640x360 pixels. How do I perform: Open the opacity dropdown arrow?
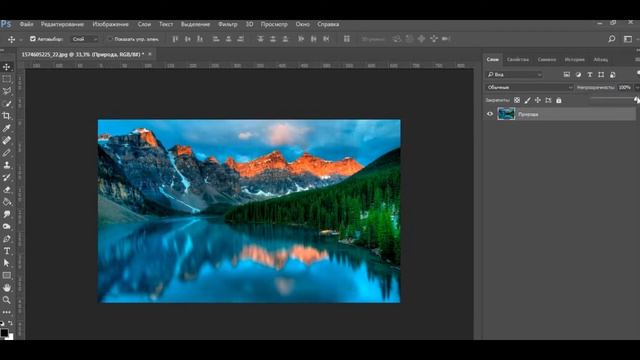click(637, 87)
